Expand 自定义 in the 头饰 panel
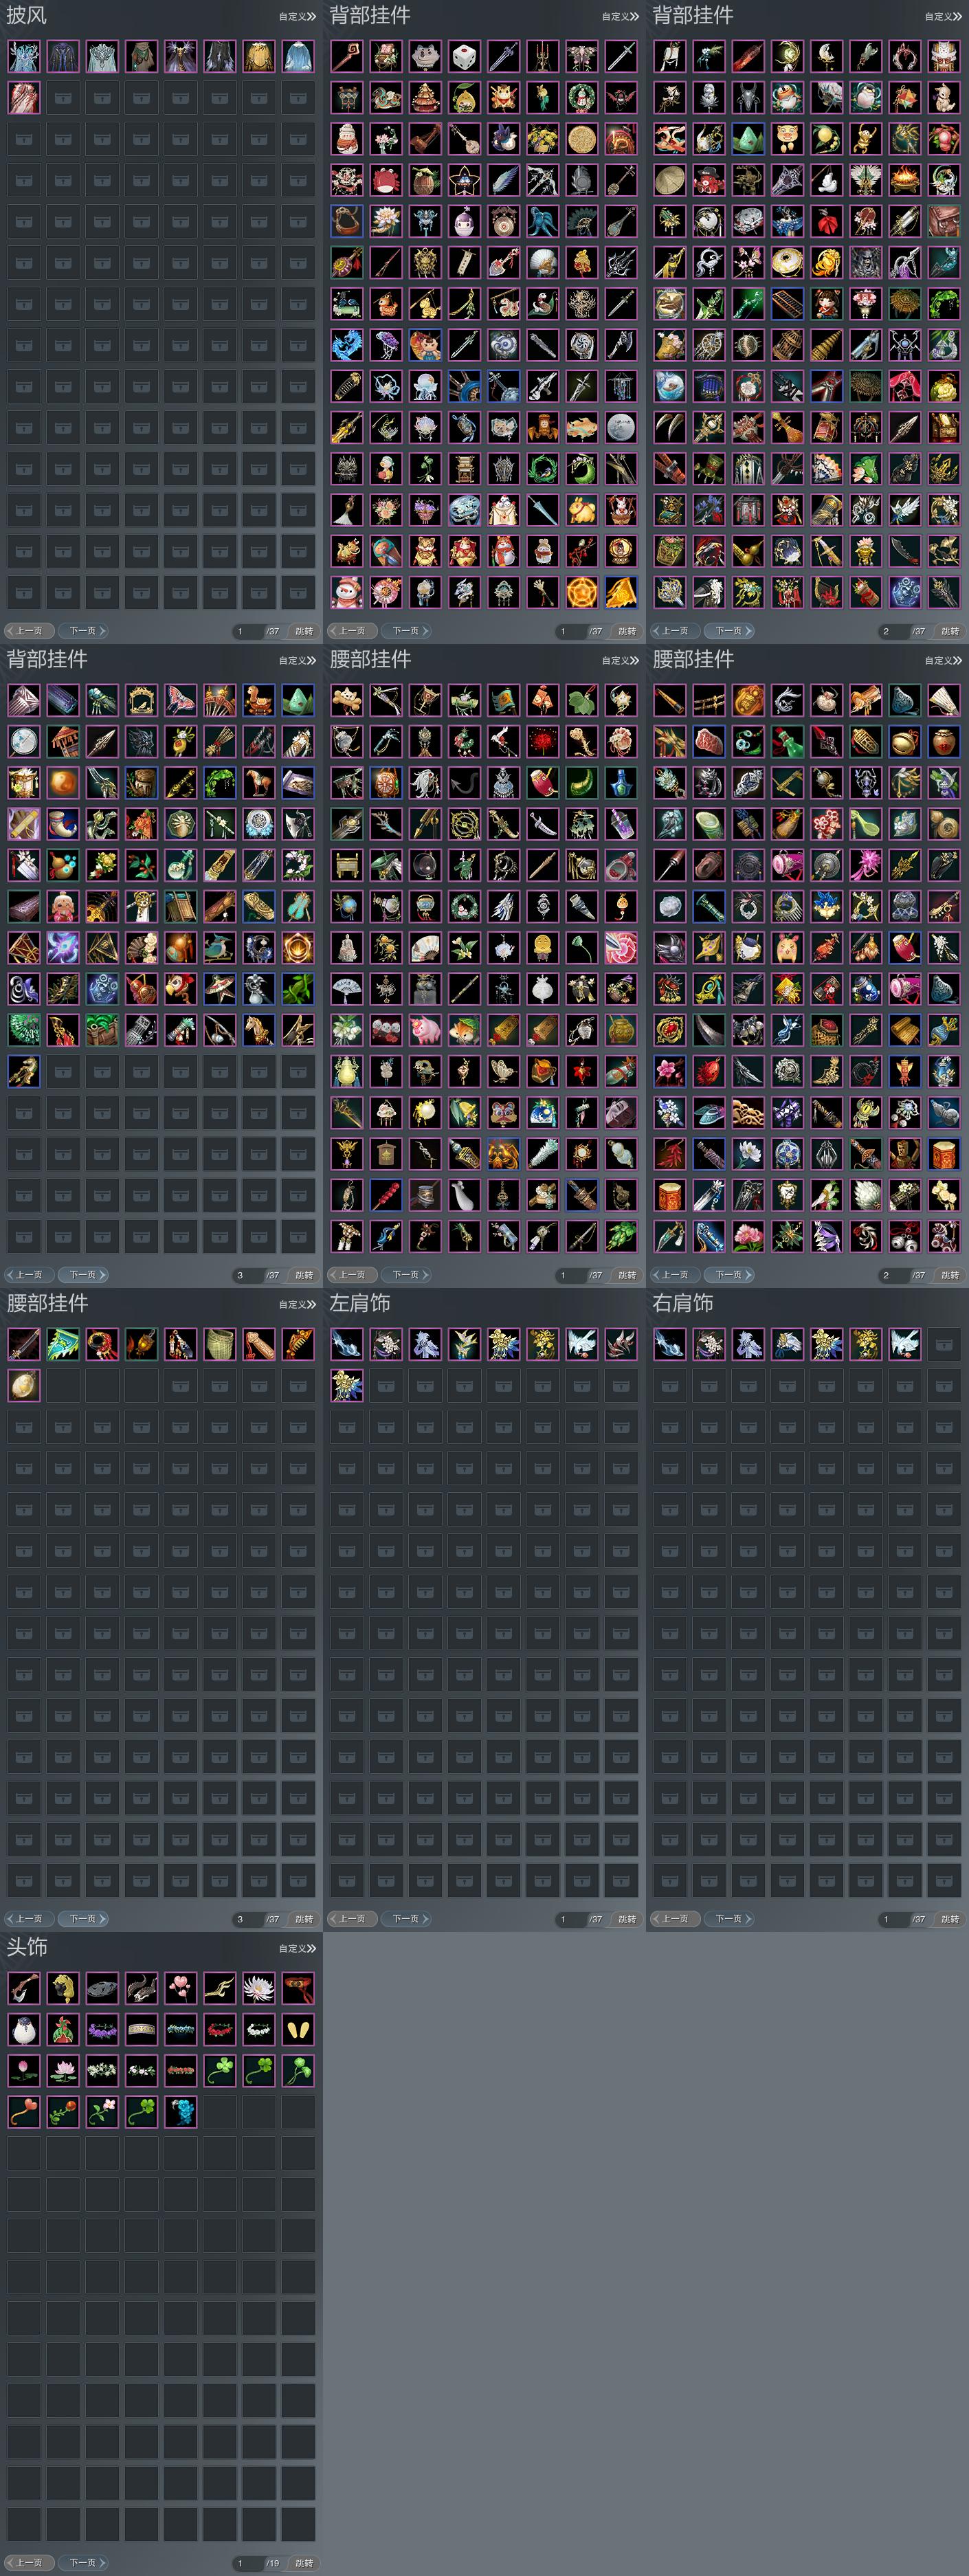The width and height of the screenshot is (969, 2576). pos(297,1948)
